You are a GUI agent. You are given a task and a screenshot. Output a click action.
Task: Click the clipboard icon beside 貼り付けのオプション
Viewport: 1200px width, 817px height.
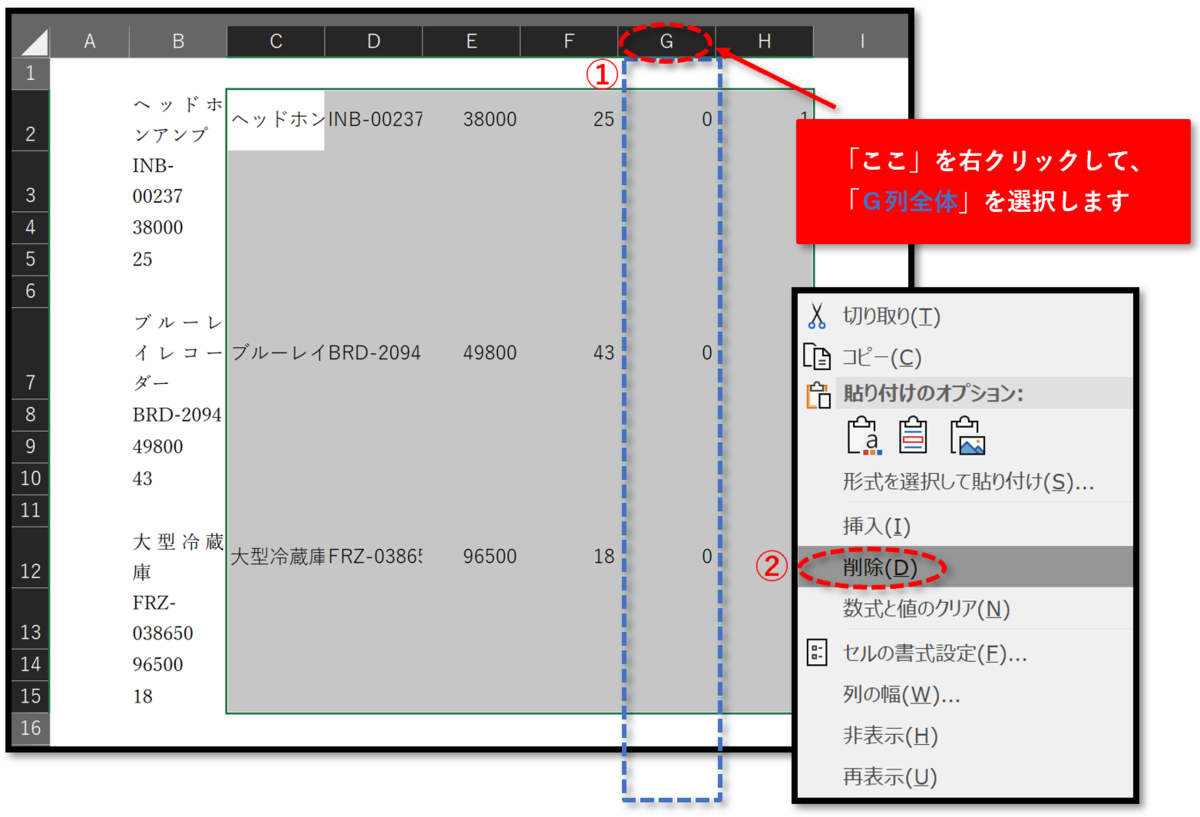click(818, 392)
